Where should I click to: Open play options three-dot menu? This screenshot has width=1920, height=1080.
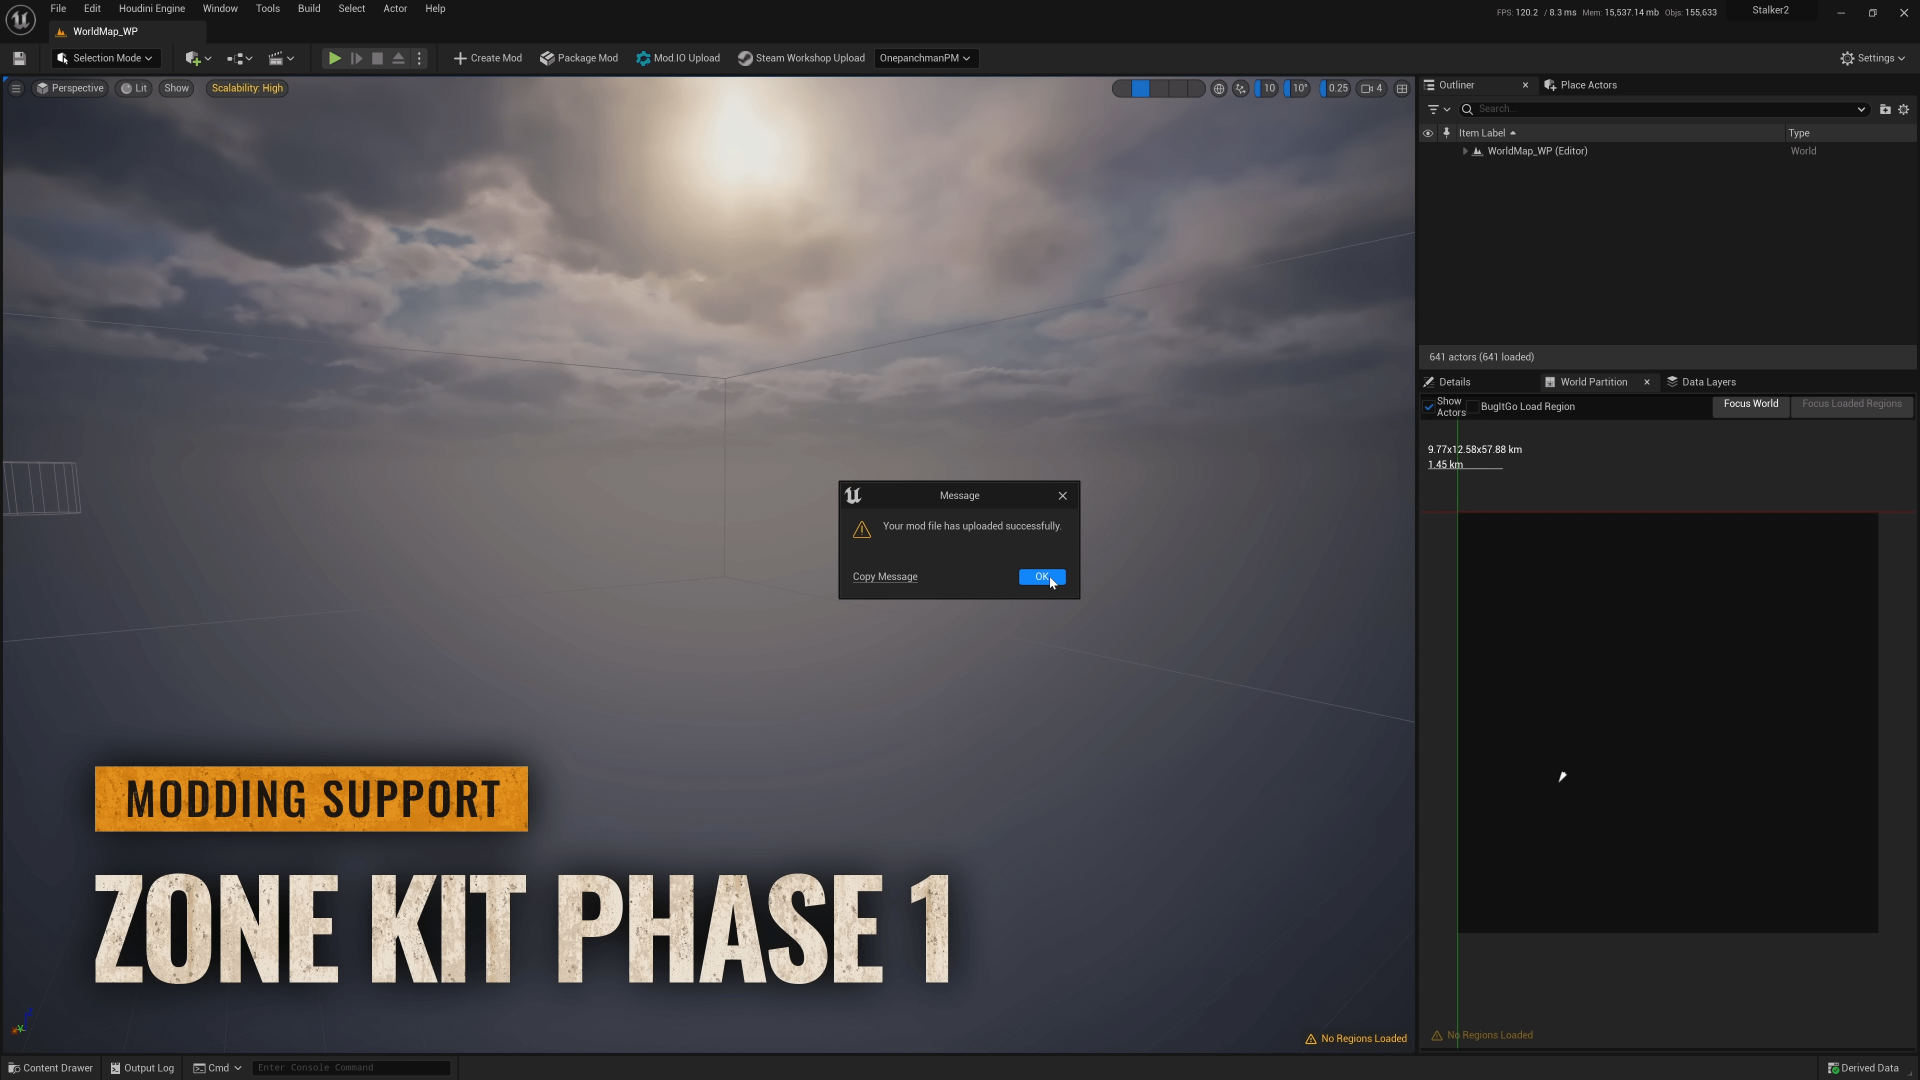(419, 58)
